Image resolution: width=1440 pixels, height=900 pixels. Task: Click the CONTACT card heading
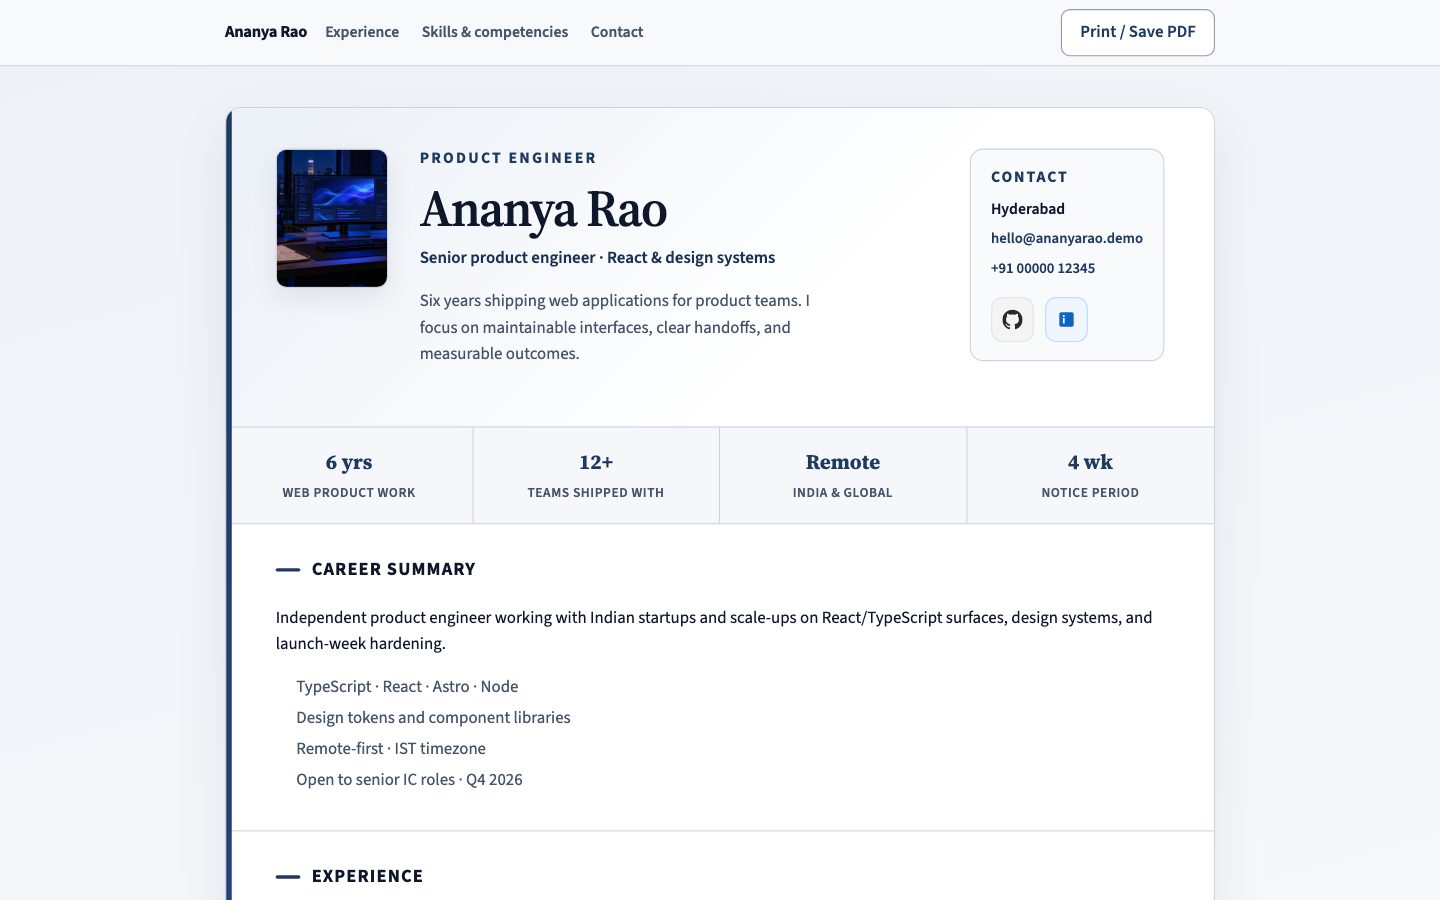(x=1029, y=177)
